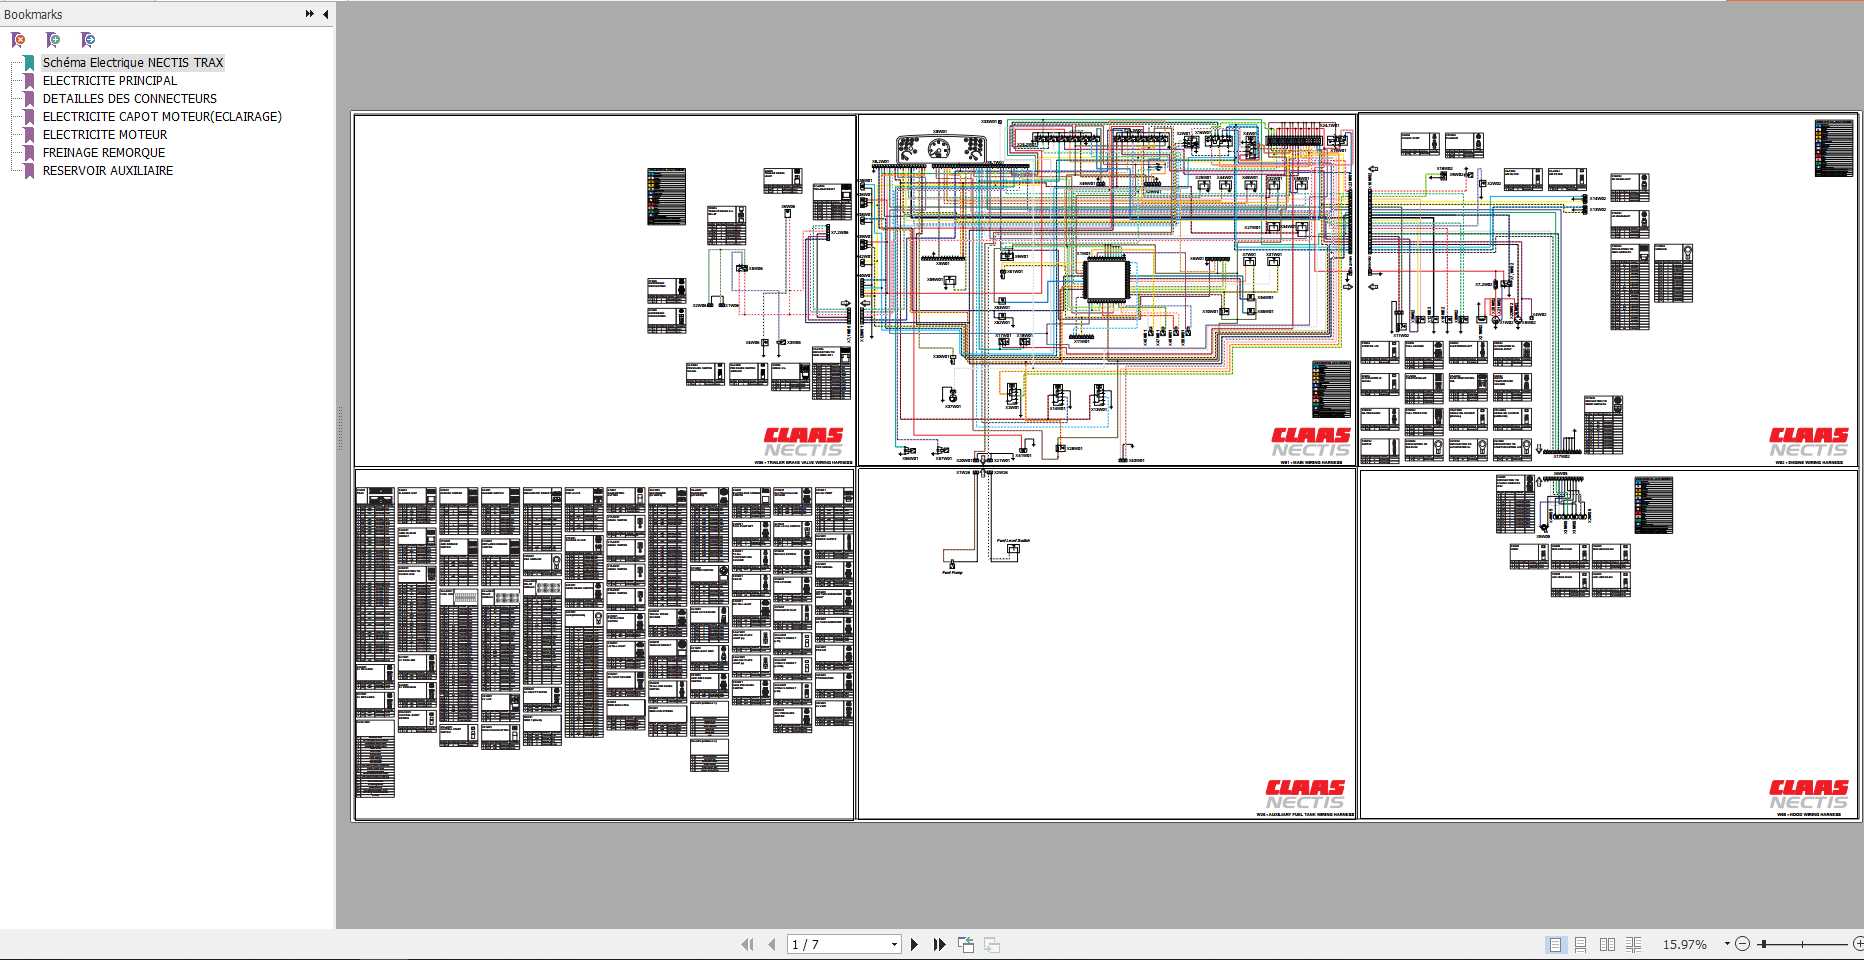1864x960 pixels.
Task: Click the trailer brake valve wiring harness page
Action: point(605,290)
